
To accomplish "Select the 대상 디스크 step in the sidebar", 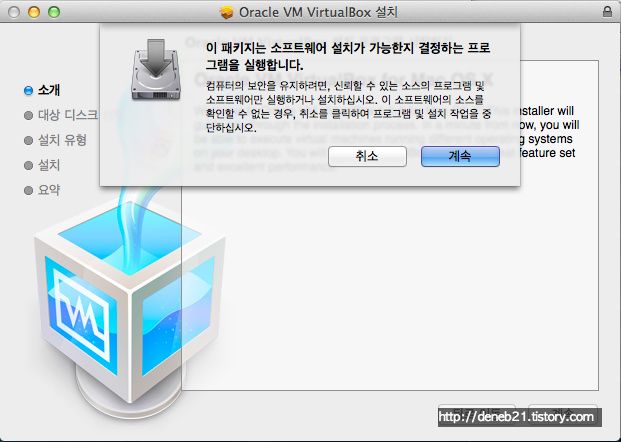I will click(67, 115).
